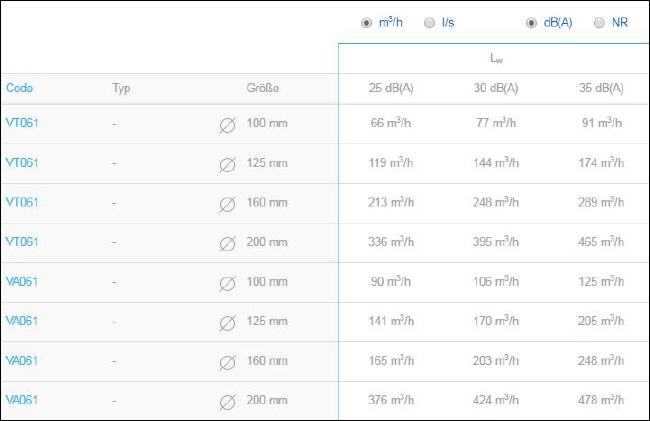Choose the NR noise rating option
This screenshot has width=650, height=421.
pos(599,23)
